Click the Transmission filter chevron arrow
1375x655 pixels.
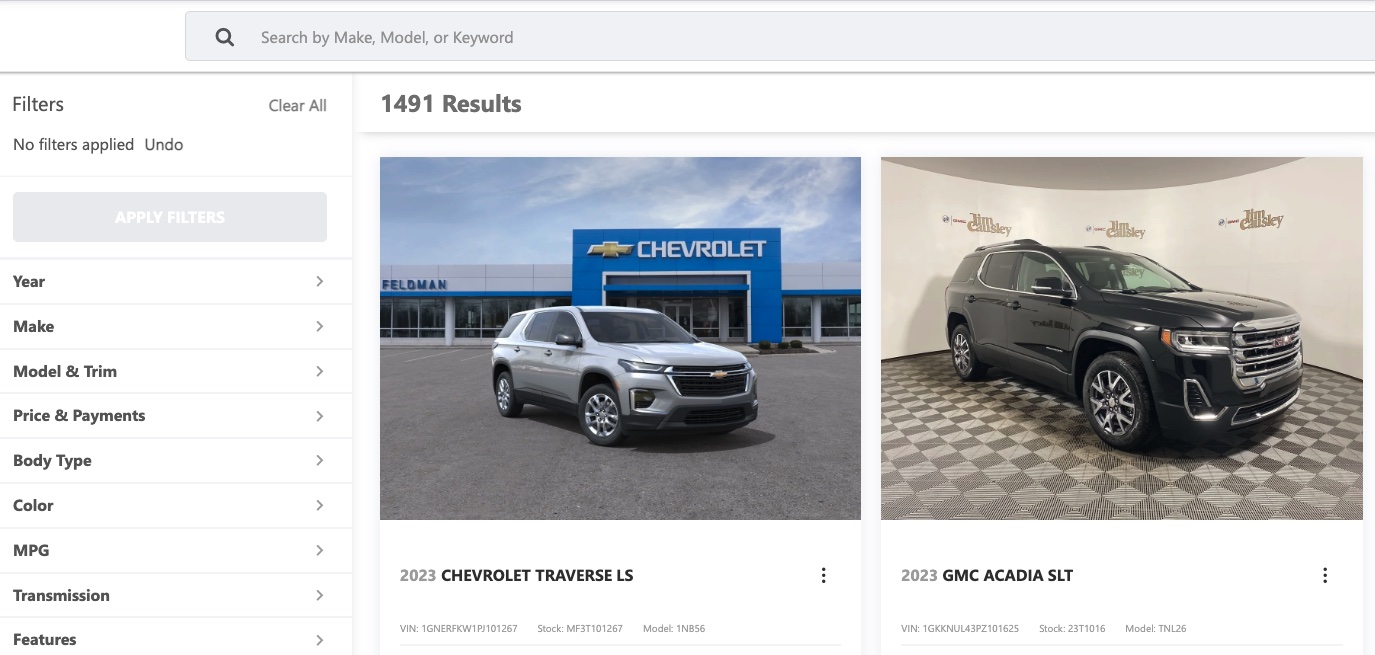point(320,595)
